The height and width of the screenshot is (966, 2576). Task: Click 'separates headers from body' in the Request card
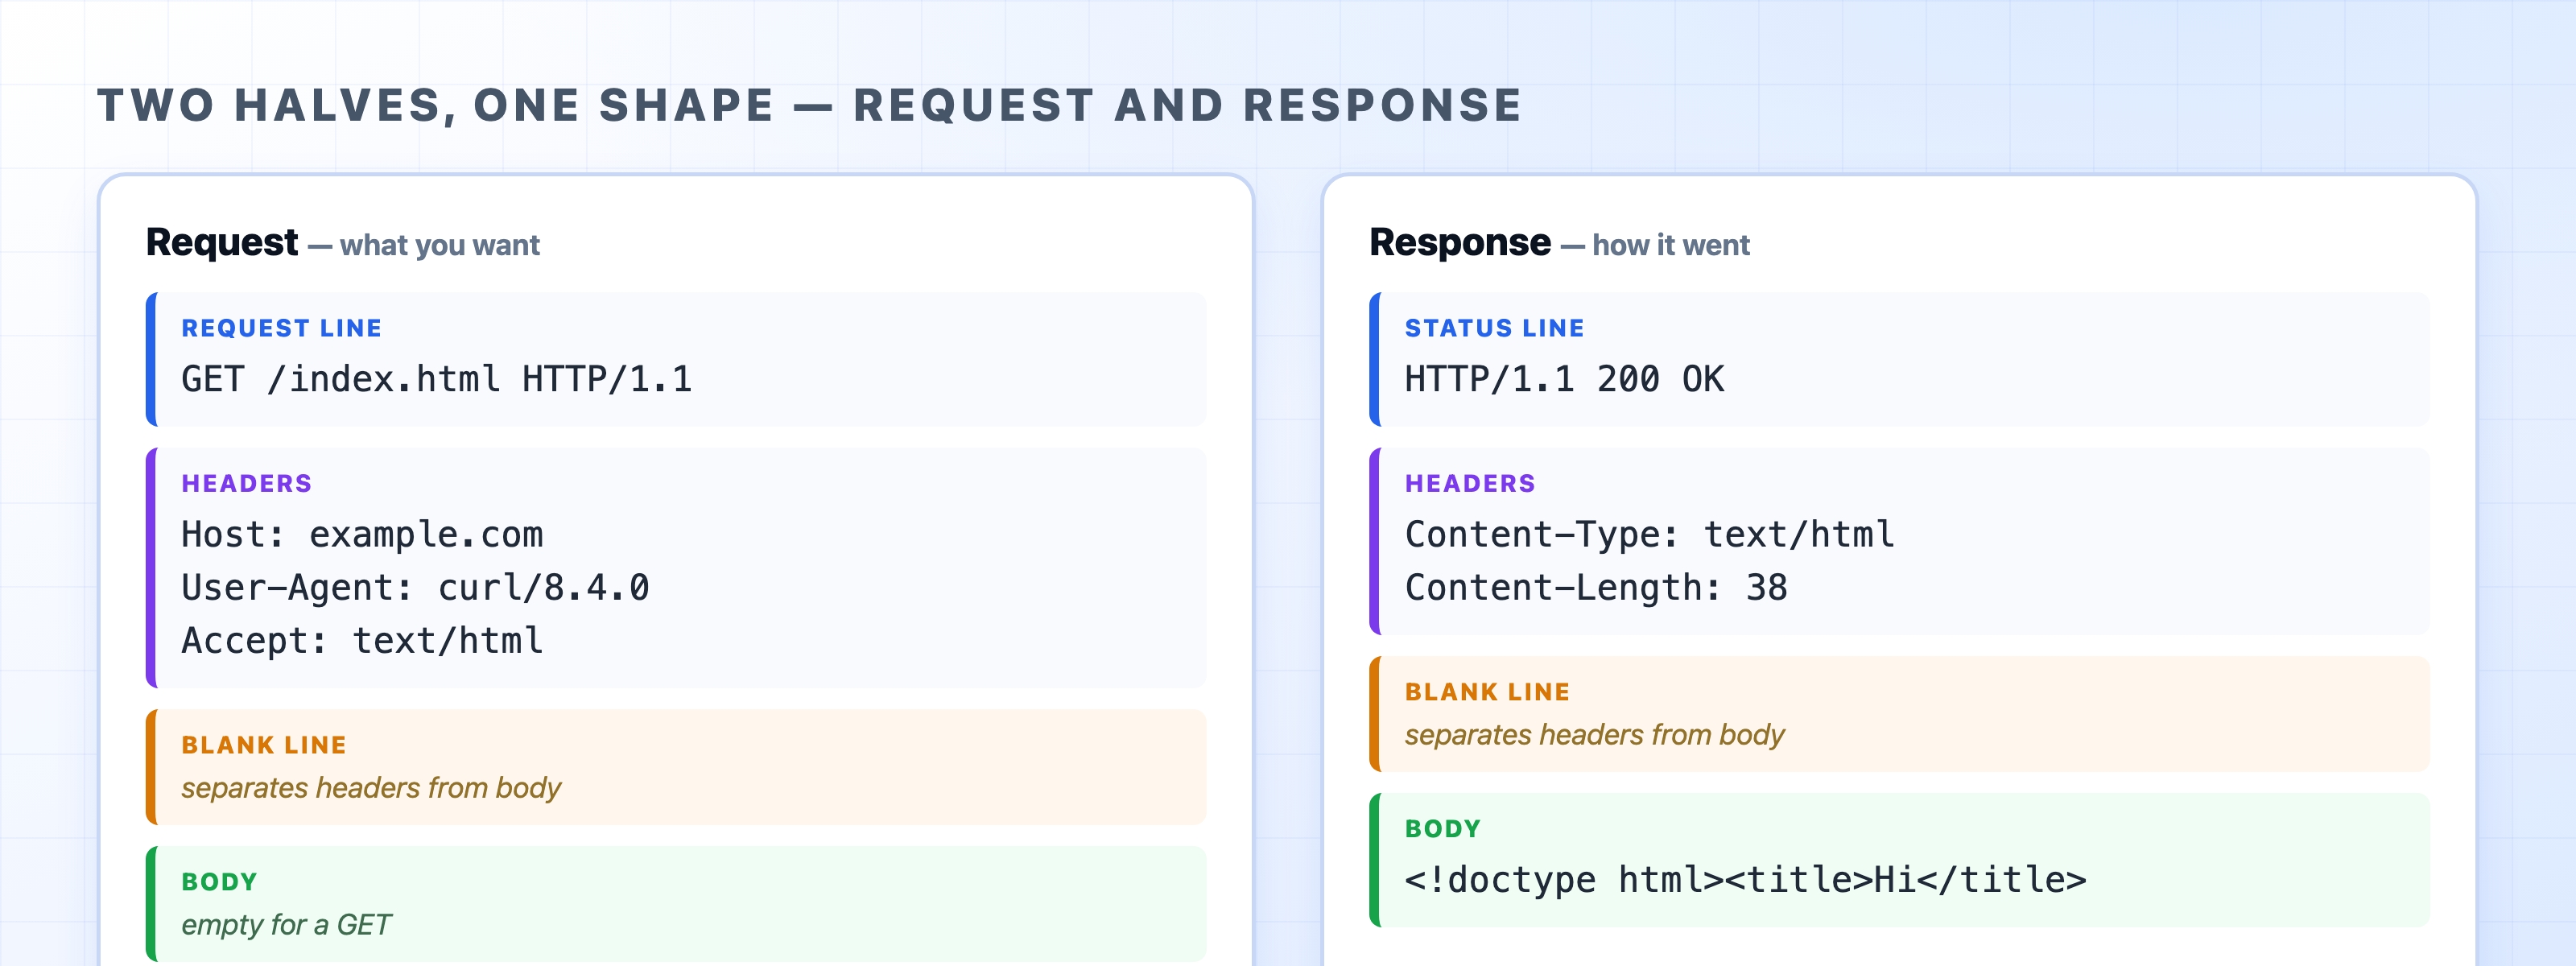point(371,788)
